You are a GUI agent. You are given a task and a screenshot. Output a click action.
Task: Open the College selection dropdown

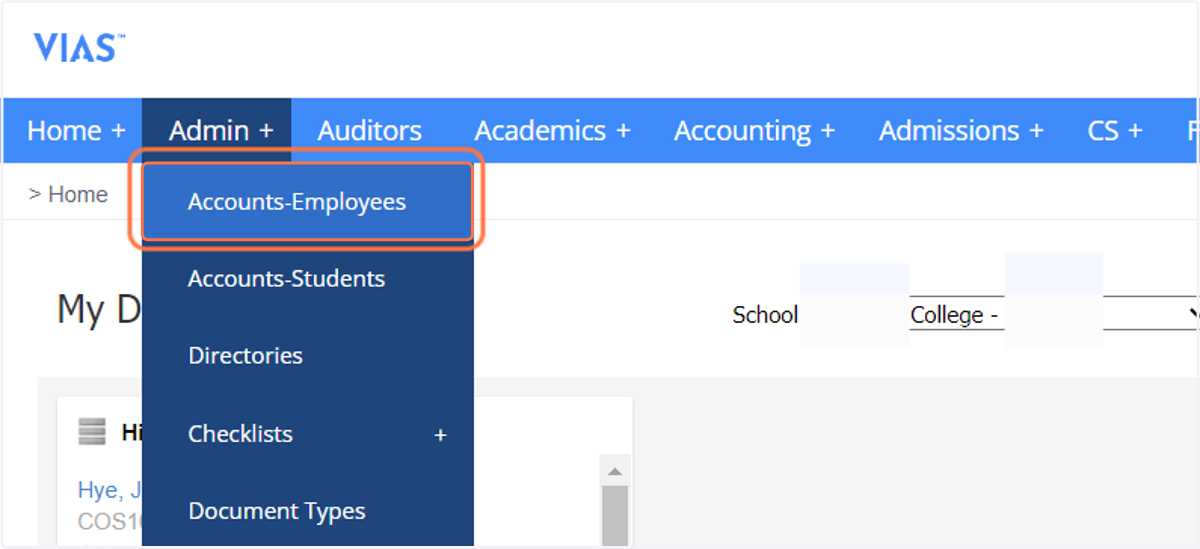[x=1055, y=315]
